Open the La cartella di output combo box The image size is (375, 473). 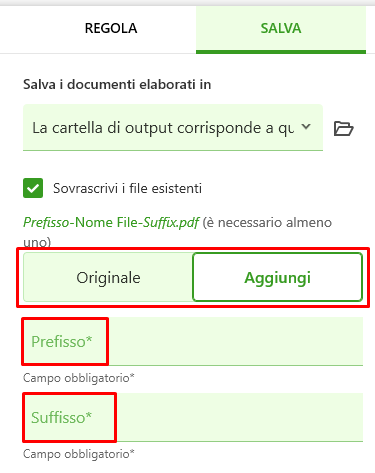click(173, 128)
